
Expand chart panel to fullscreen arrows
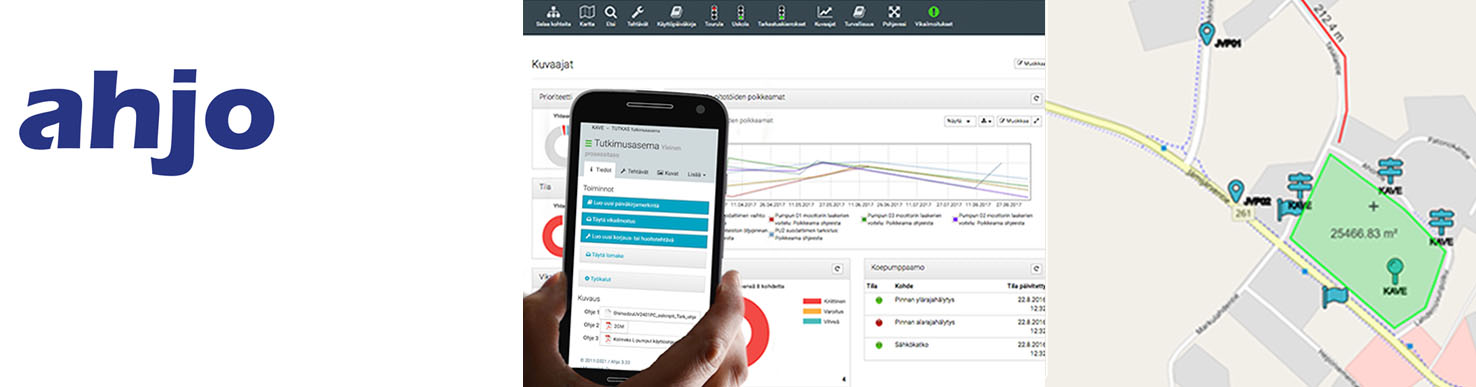(x=1037, y=120)
